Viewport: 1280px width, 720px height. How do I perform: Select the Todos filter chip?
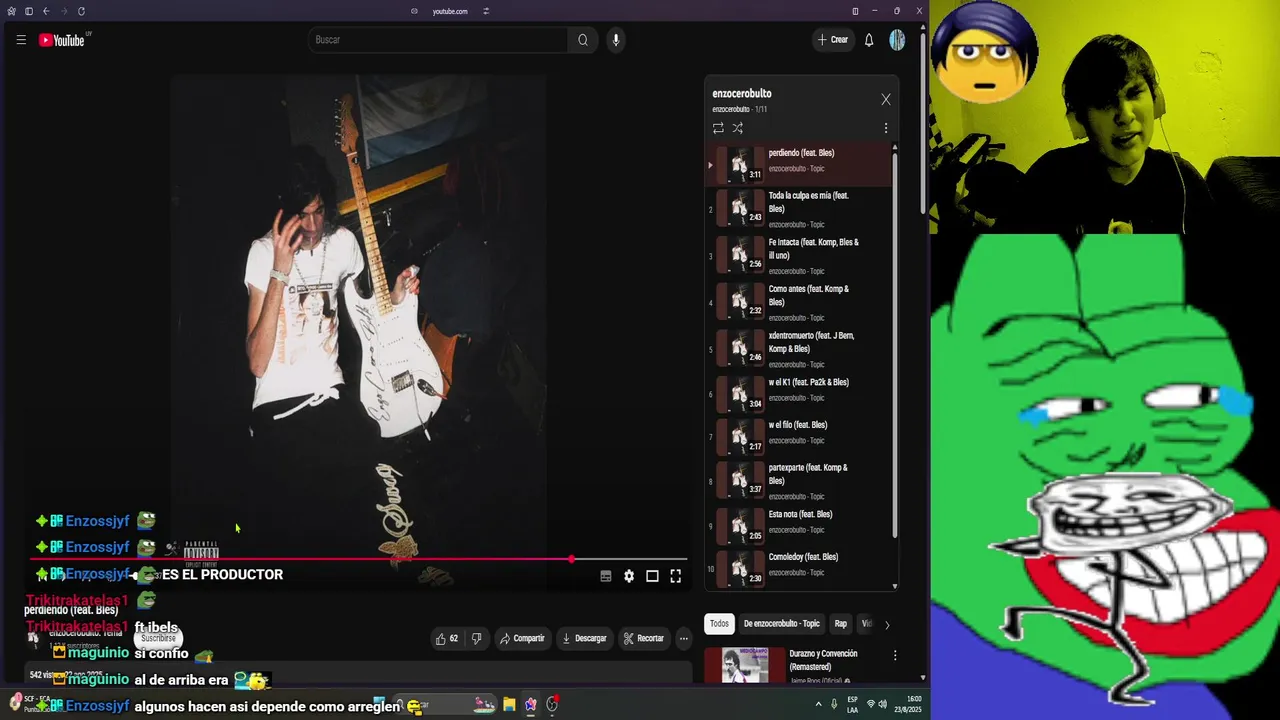(x=719, y=623)
